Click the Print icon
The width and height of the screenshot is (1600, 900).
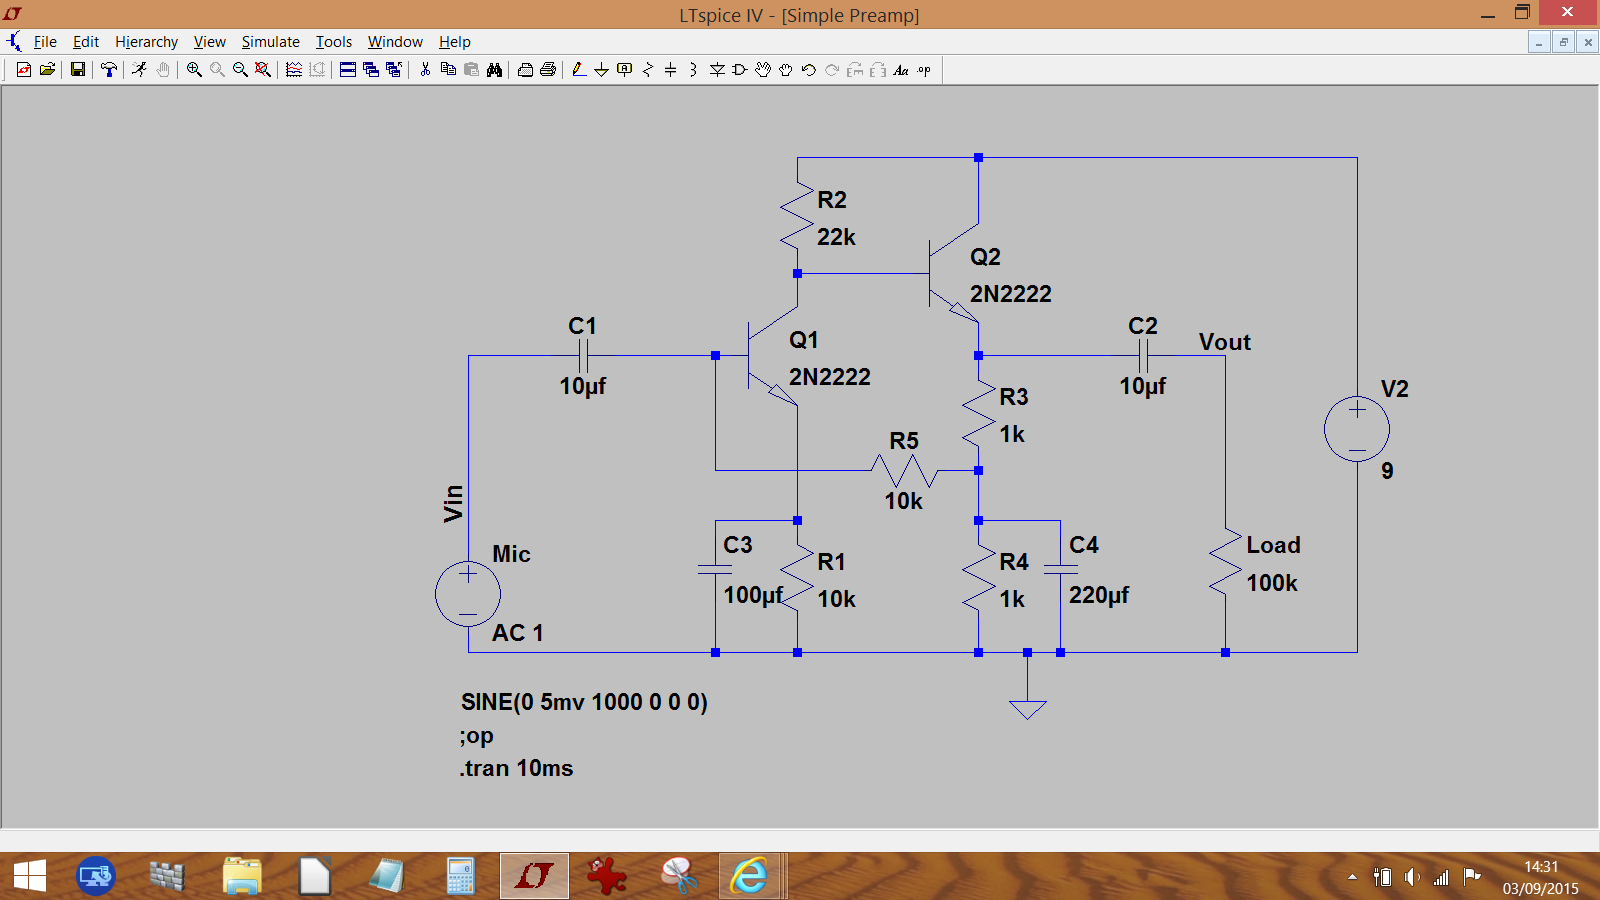coord(548,70)
